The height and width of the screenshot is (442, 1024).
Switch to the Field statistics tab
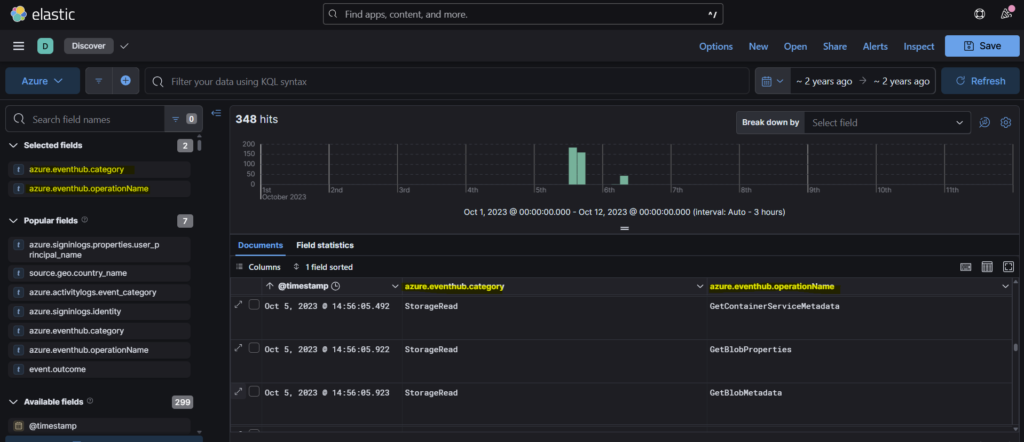click(x=325, y=245)
